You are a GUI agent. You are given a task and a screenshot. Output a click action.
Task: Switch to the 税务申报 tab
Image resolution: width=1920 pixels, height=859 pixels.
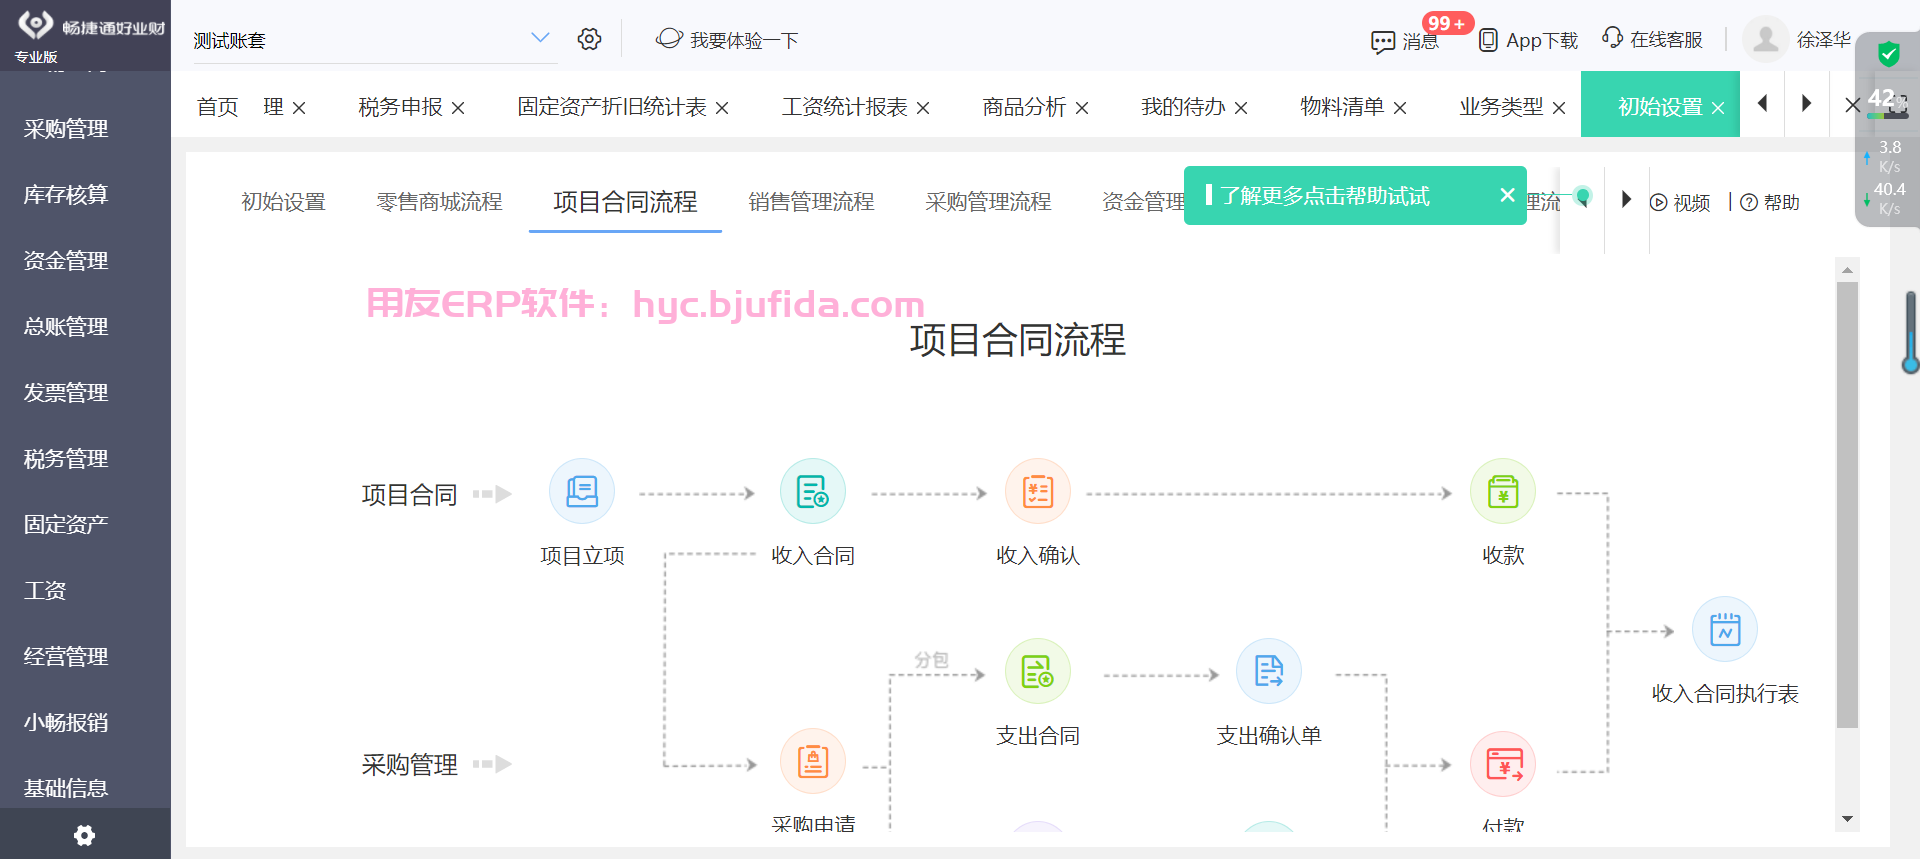[400, 107]
